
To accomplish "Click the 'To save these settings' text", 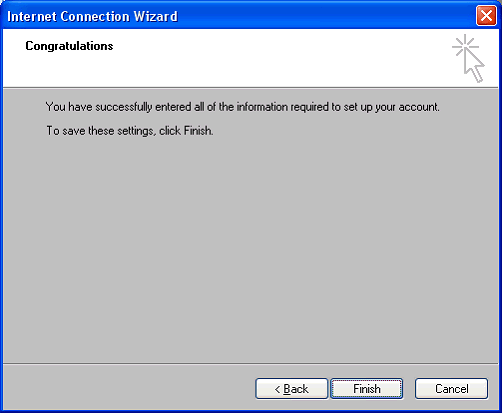I will click(x=130, y=131).
